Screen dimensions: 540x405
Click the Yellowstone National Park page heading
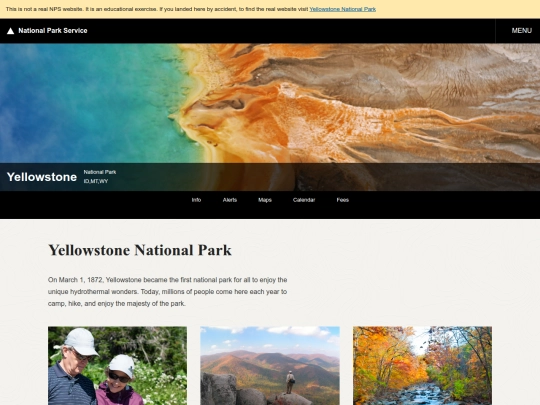click(x=140, y=250)
